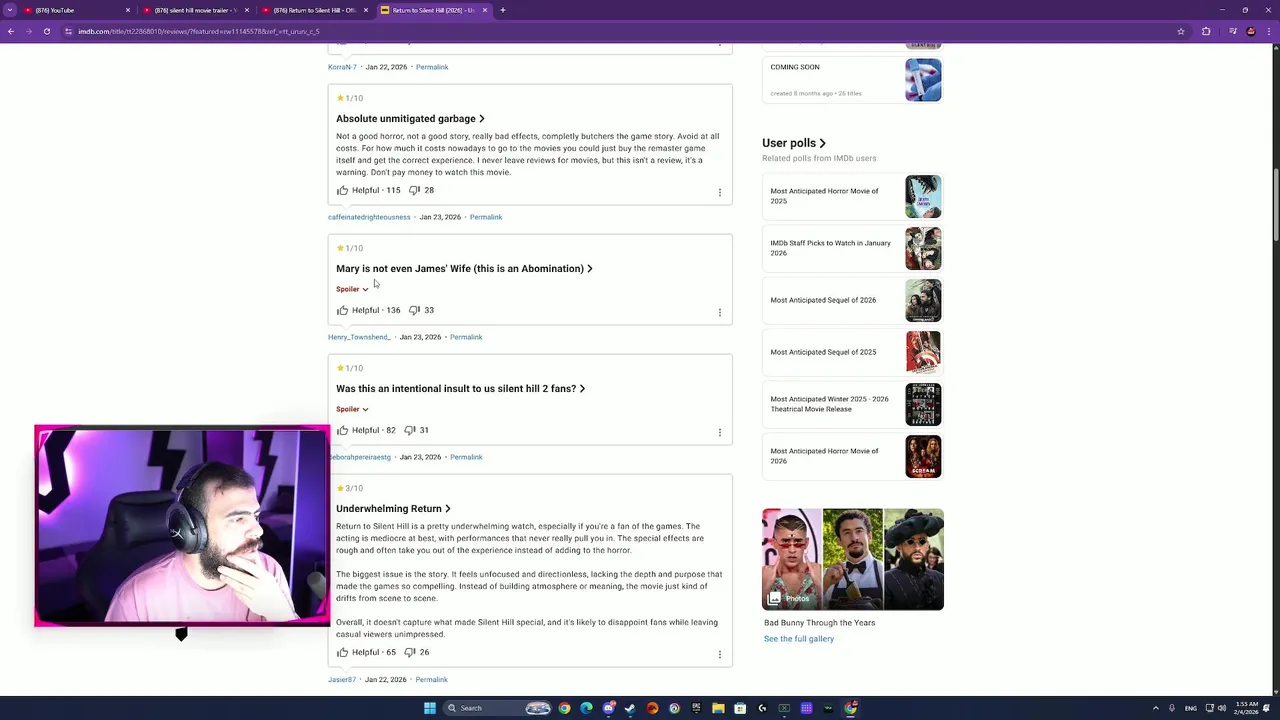Show hidden system tray icons
Viewport: 1280px width, 720px height.
[1157, 708]
